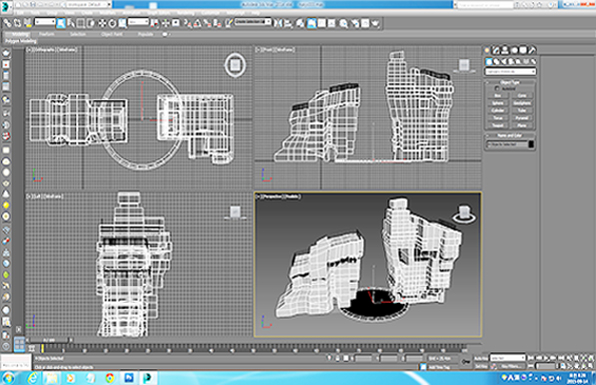Viewport: 596px width, 385px height.
Task: Toggle the 3D Snaps button
Action: pyautogui.click(x=187, y=23)
